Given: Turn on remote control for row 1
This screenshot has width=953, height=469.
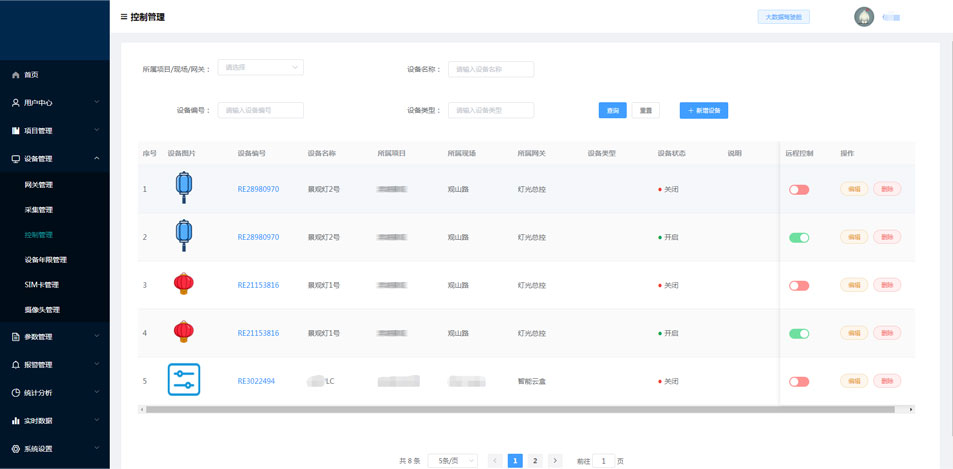Looking at the screenshot, I should pyautogui.click(x=799, y=189).
